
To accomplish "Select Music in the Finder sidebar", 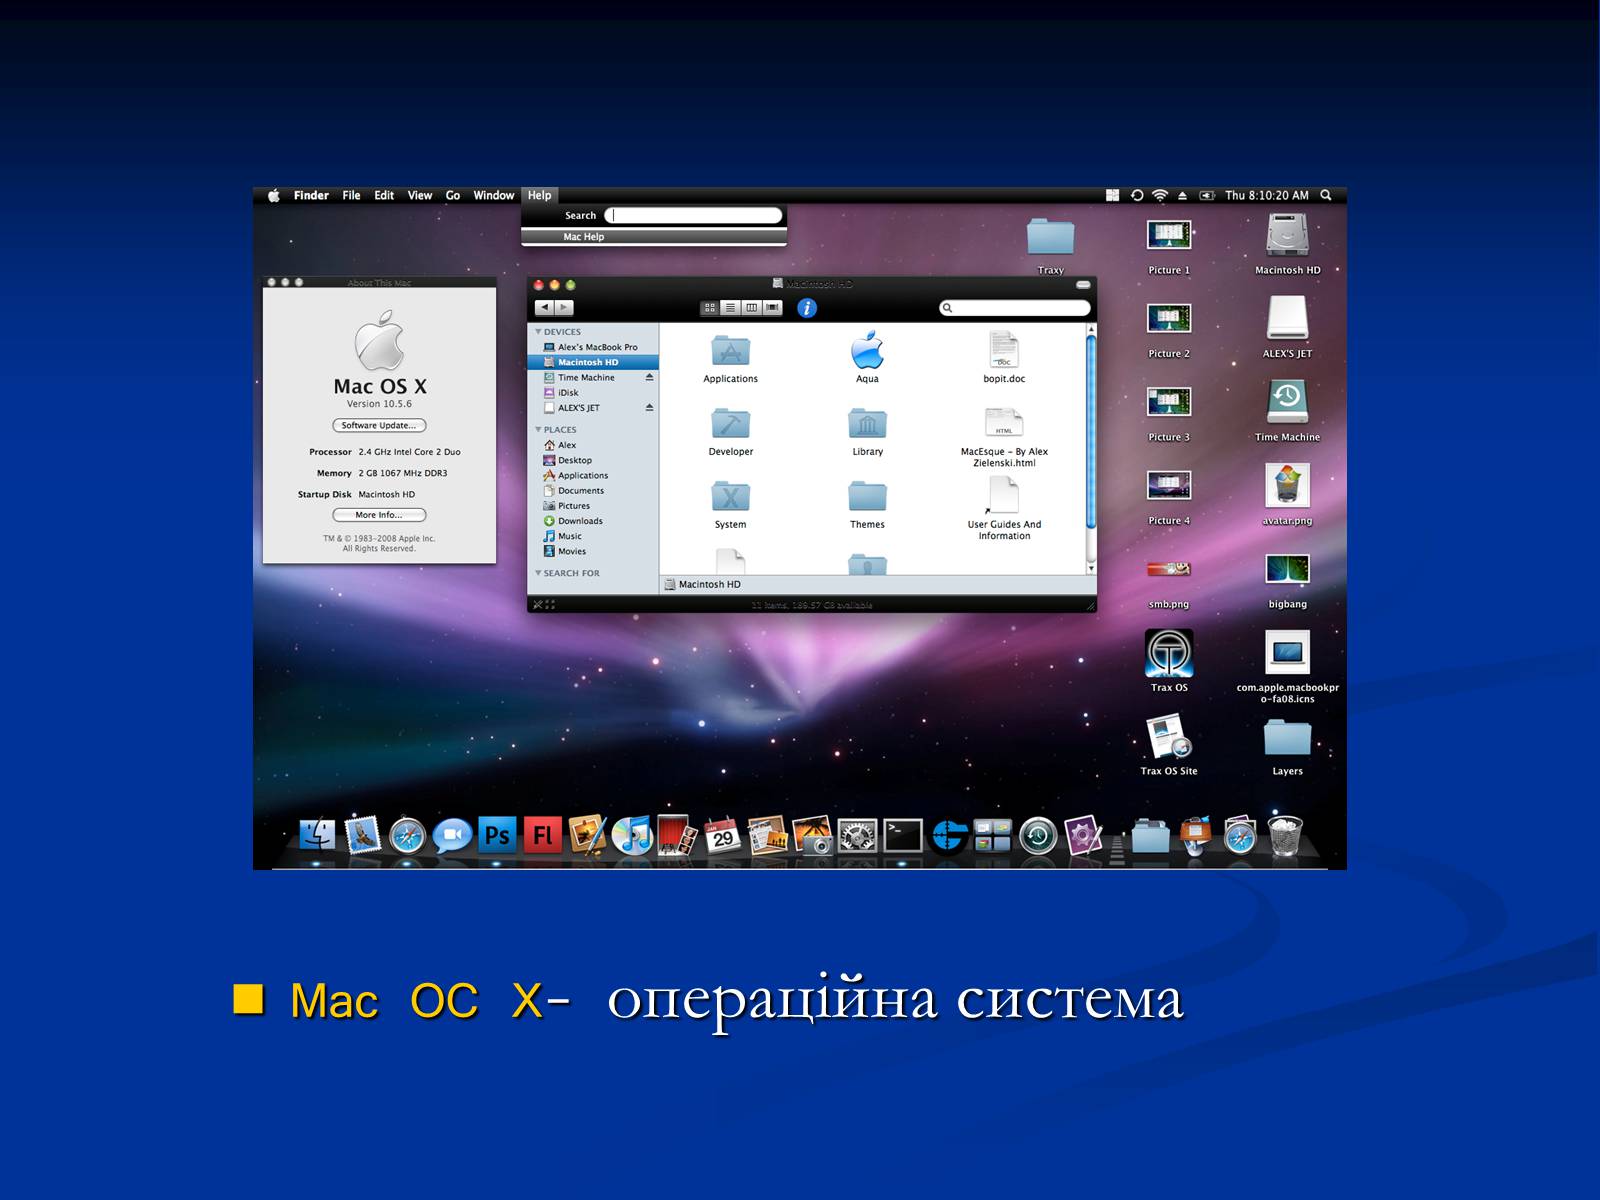I will point(593,536).
